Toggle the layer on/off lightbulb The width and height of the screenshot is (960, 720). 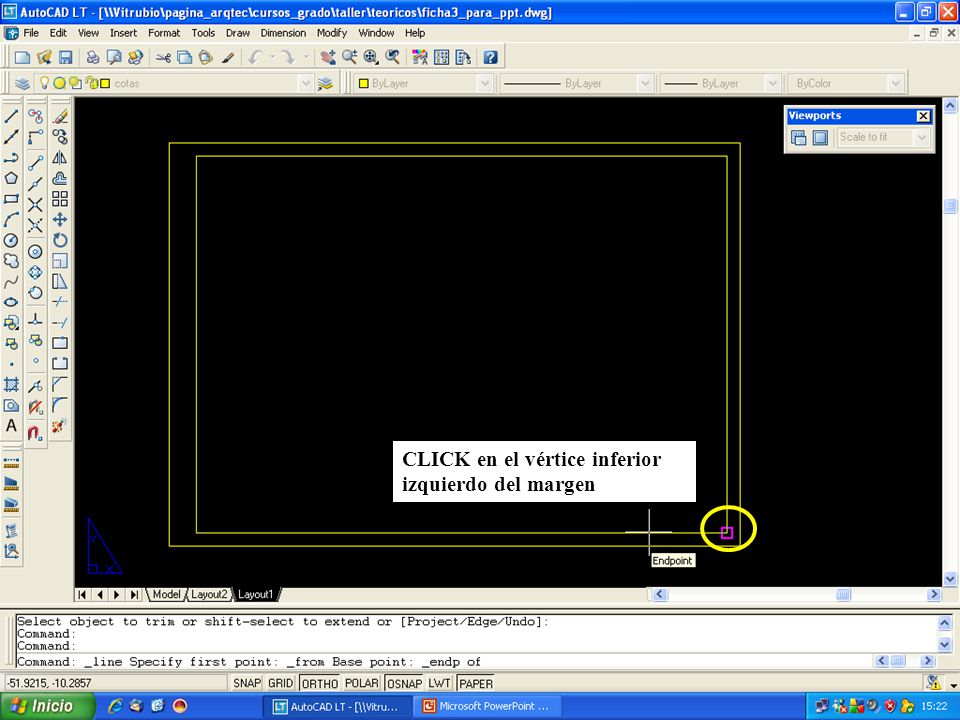point(44,83)
